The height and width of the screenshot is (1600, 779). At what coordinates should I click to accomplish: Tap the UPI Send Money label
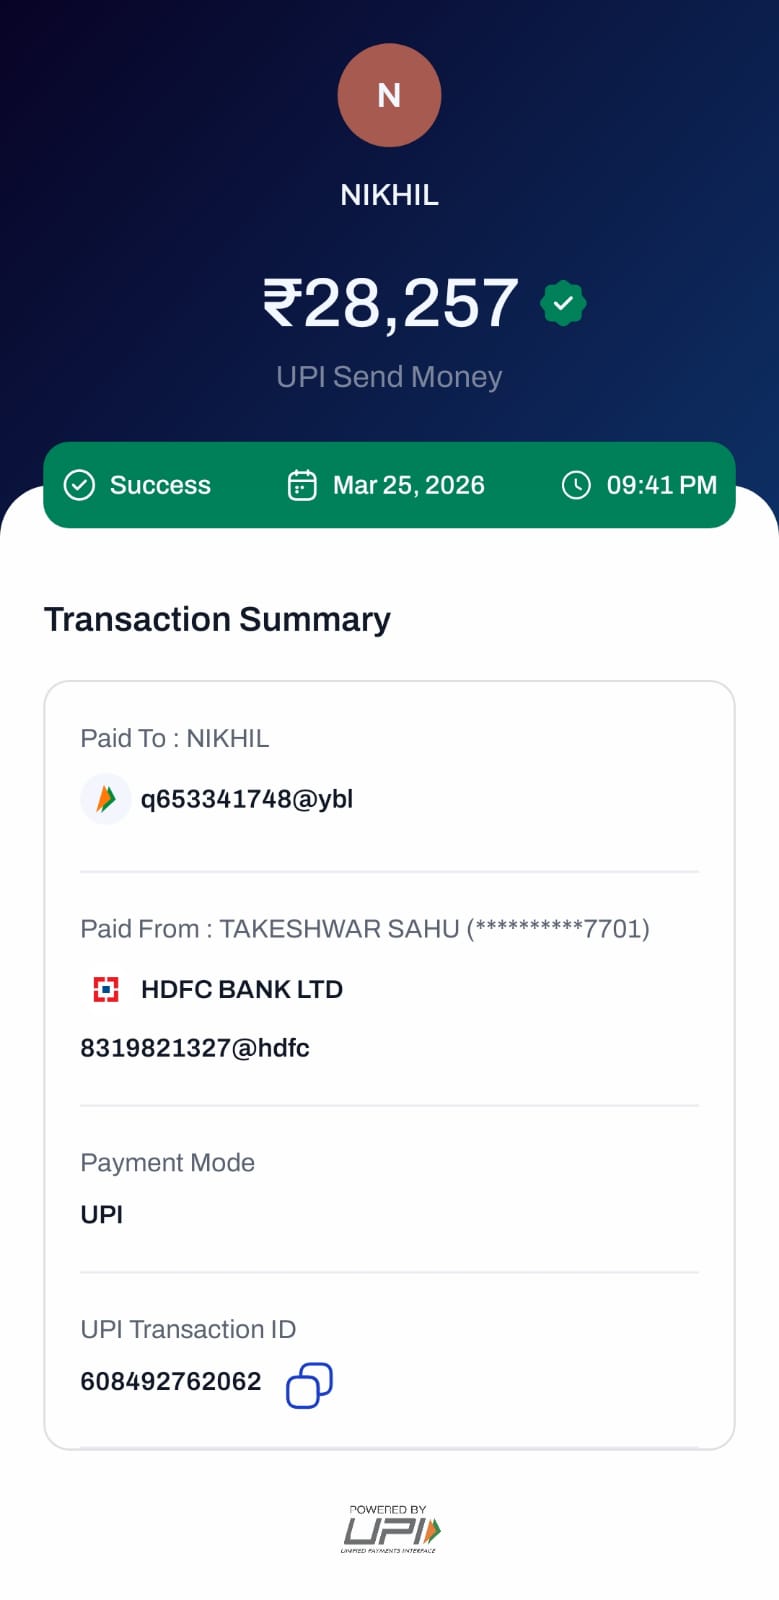pyautogui.click(x=389, y=377)
